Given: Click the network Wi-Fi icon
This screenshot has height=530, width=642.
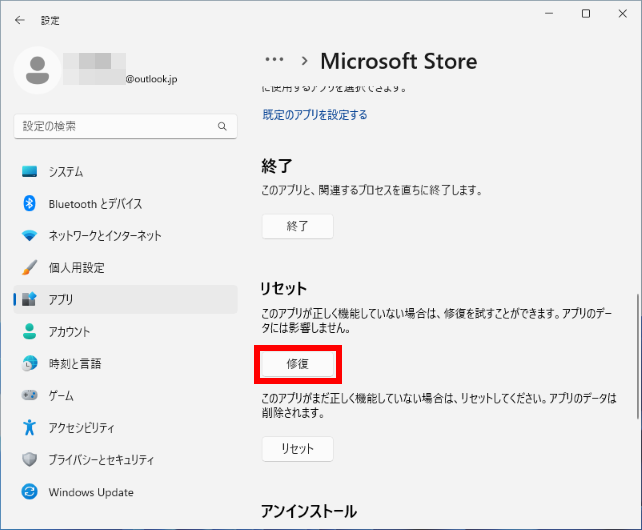Looking at the screenshot, I should pyautogui.click(x=29, y=236).
